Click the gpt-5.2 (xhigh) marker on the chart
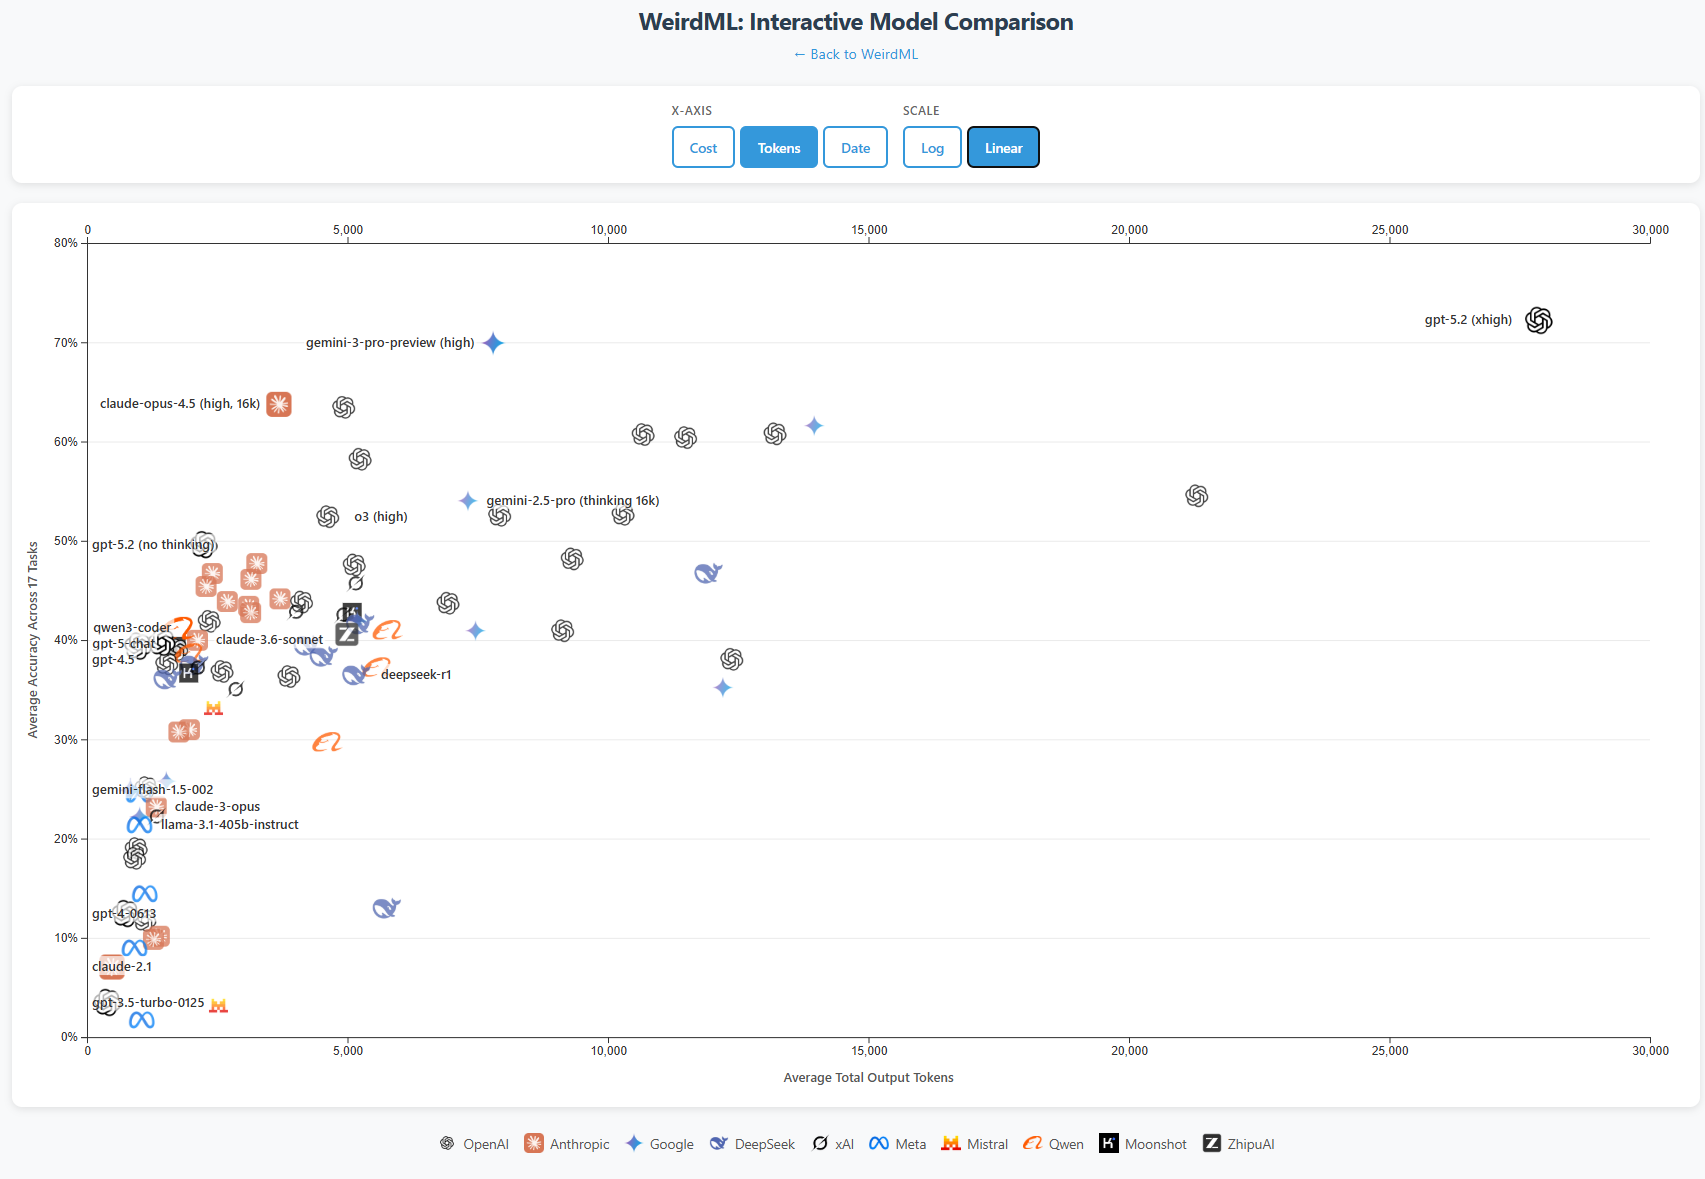 [x=1538, y=320]
